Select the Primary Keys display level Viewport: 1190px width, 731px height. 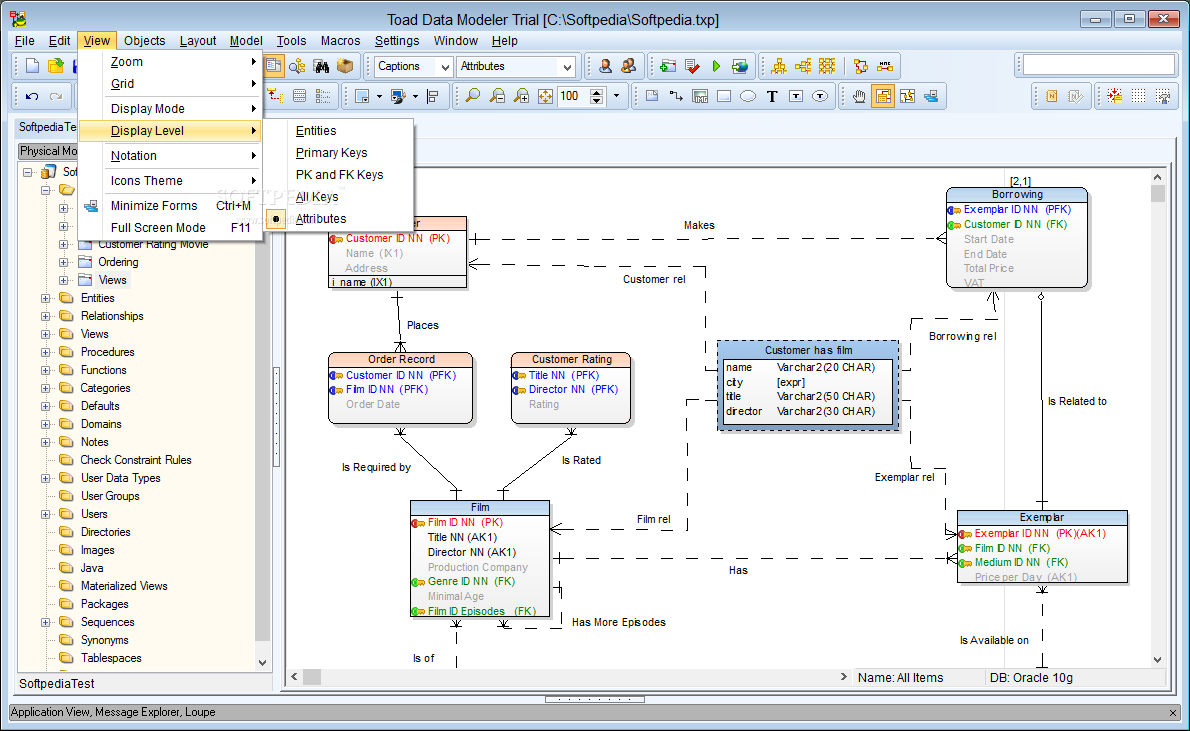pyautogui.click(x=331, y=153)
